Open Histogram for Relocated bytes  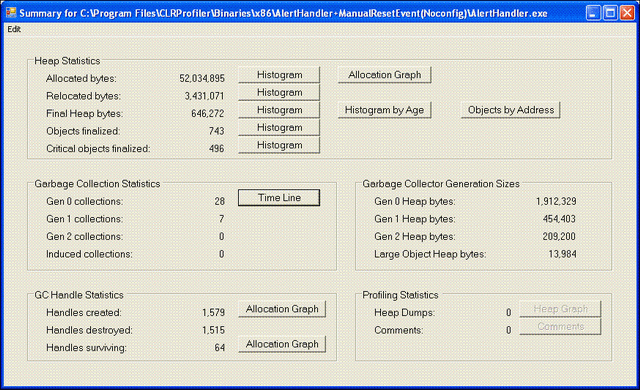279,93
